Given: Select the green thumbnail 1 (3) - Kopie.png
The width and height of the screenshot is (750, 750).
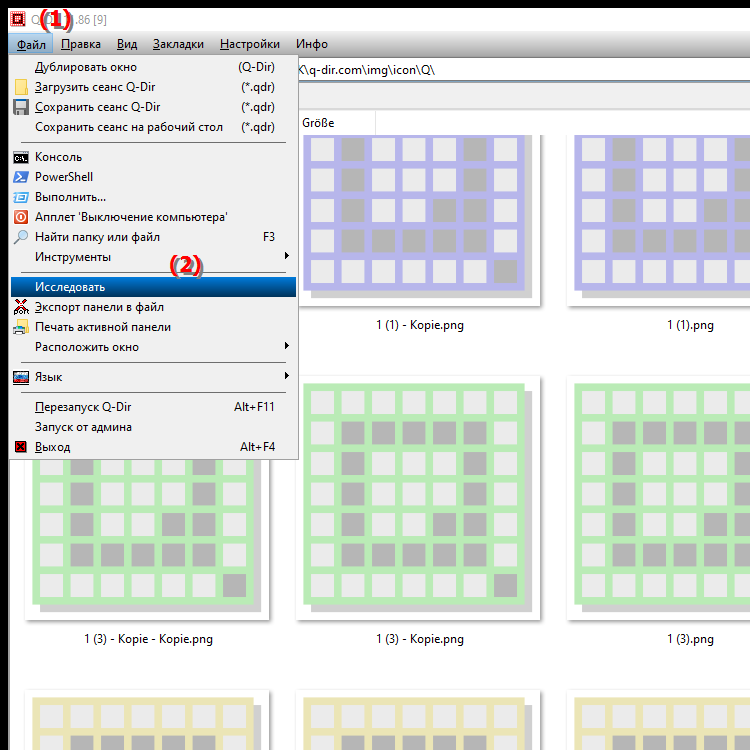Looking at the screenshot, I should click(x=418, y=498).
